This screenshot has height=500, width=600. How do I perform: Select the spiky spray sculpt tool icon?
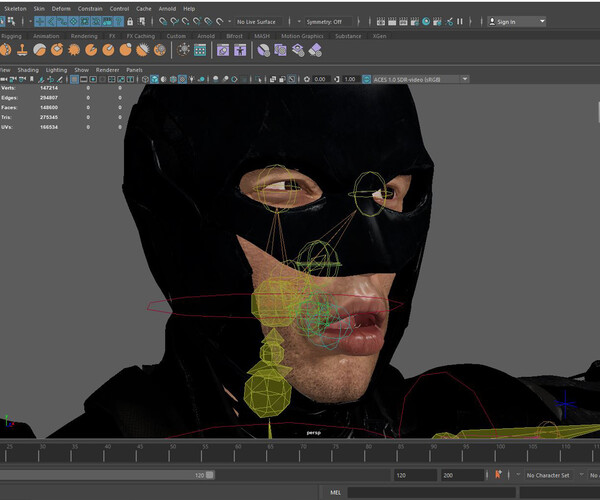74,50
